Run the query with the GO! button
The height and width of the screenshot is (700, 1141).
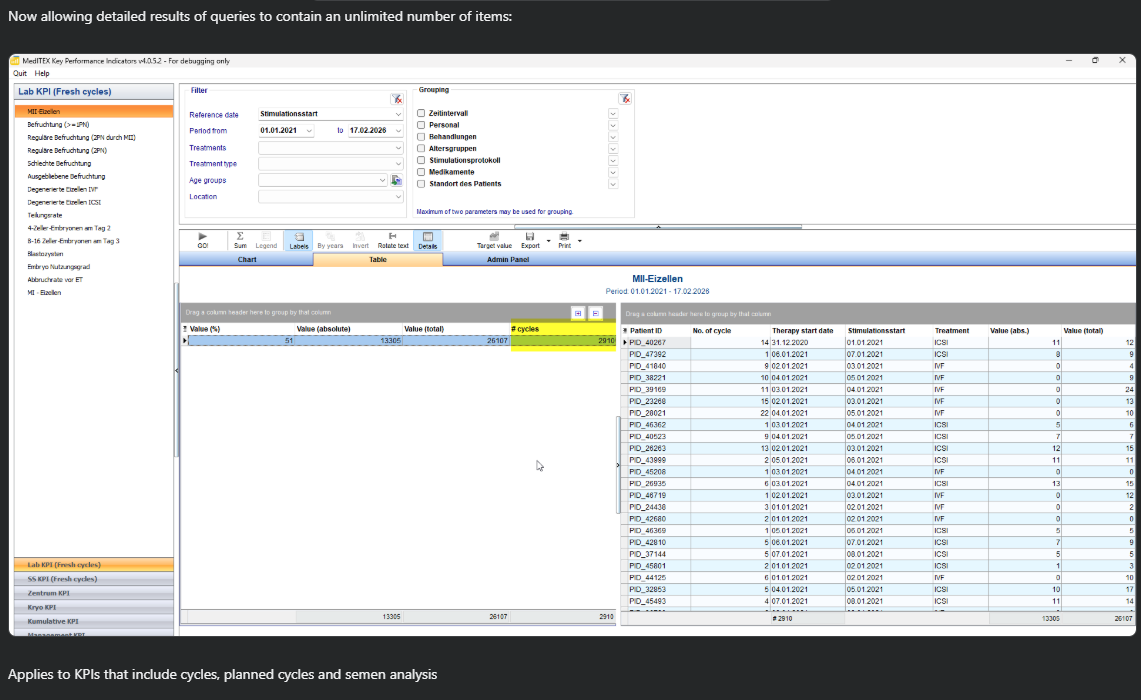click(x=202, y=240)
